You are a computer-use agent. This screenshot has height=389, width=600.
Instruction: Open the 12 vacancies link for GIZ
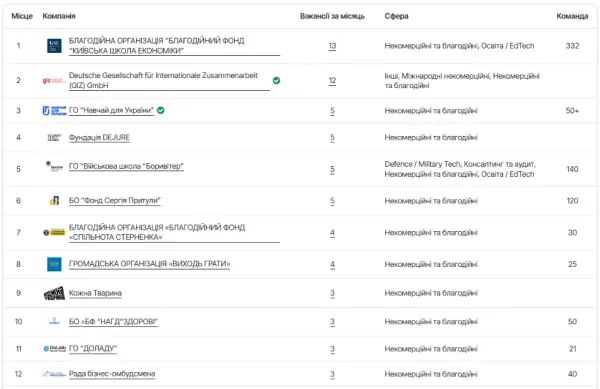click(332, 81)
